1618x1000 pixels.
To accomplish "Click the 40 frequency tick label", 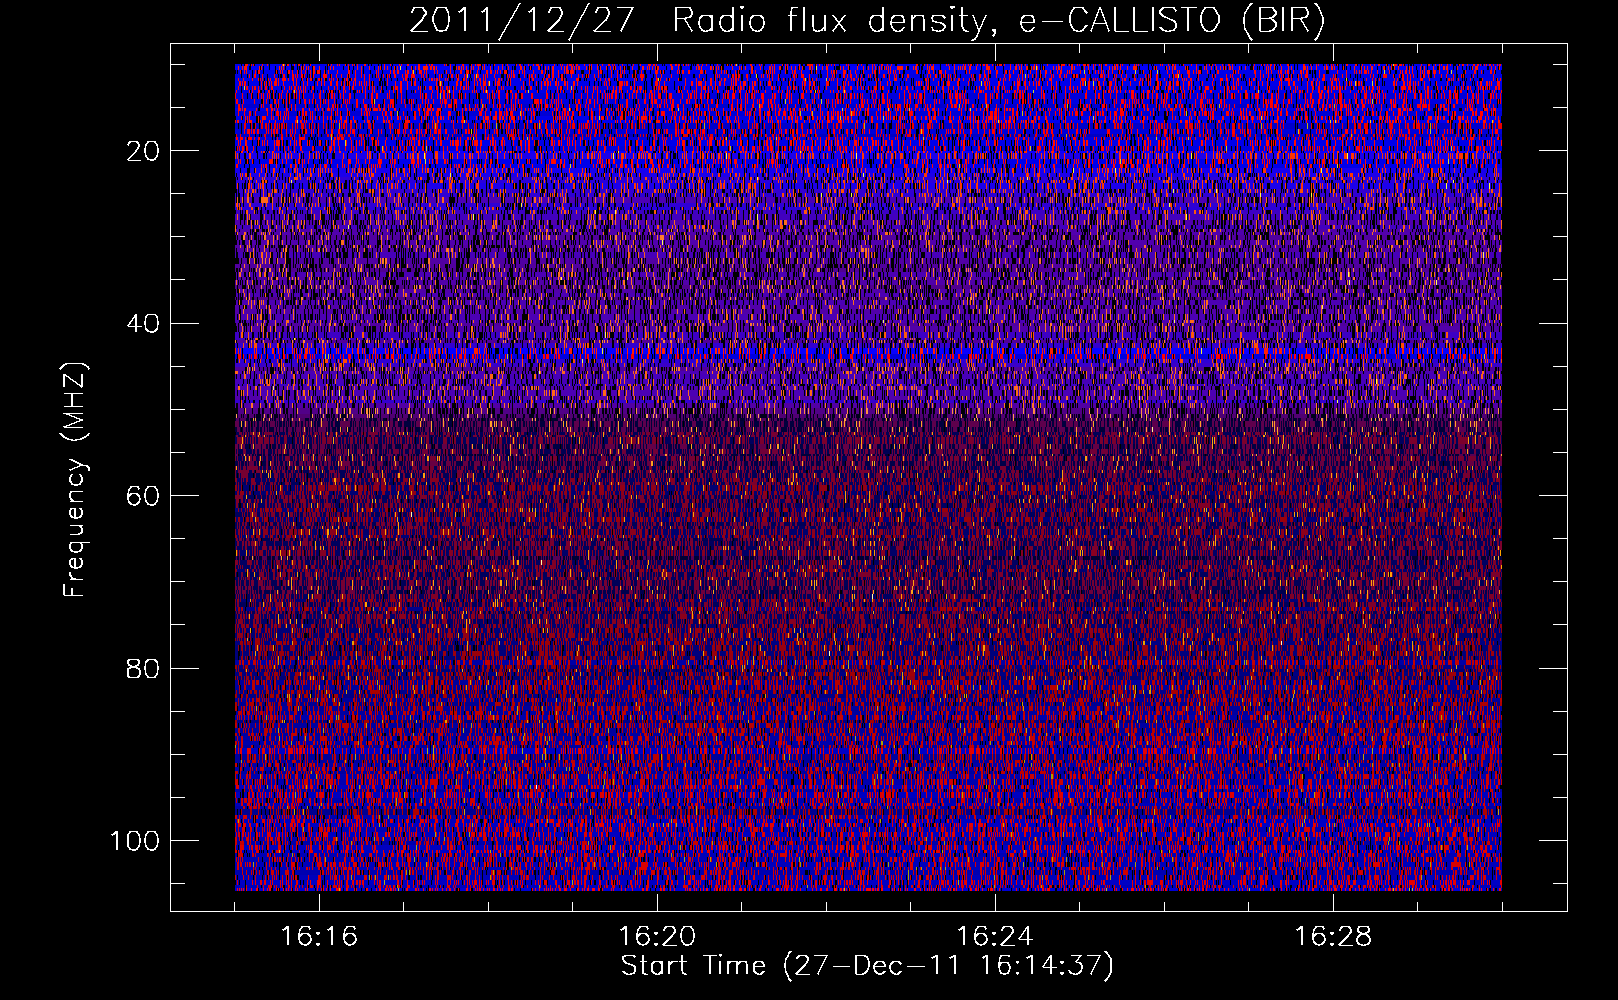I will click(144, 324).
